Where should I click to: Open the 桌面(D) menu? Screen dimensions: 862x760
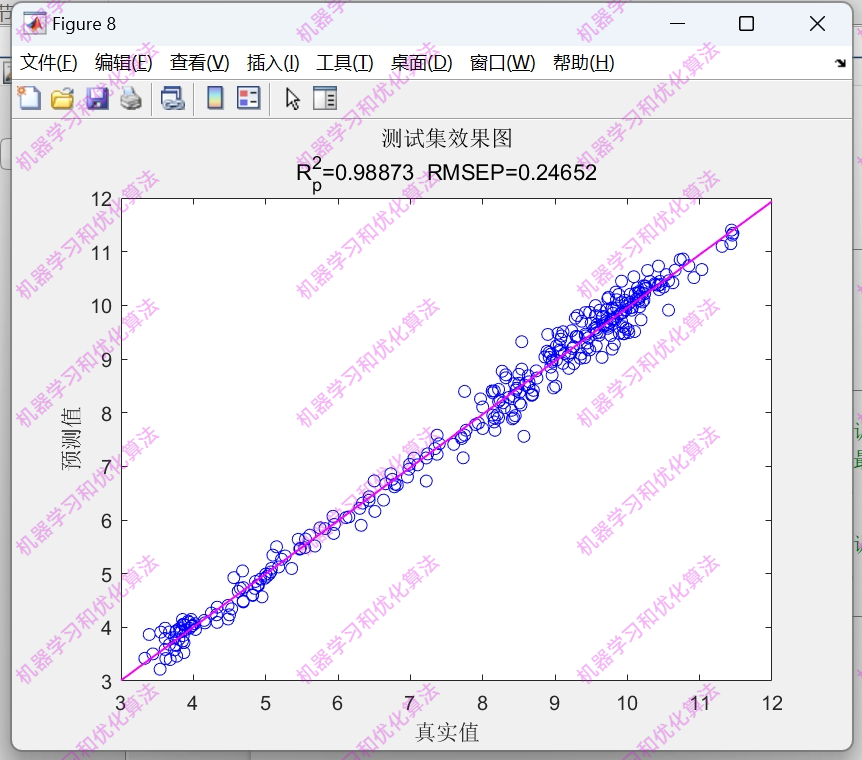tap(422, 63)
